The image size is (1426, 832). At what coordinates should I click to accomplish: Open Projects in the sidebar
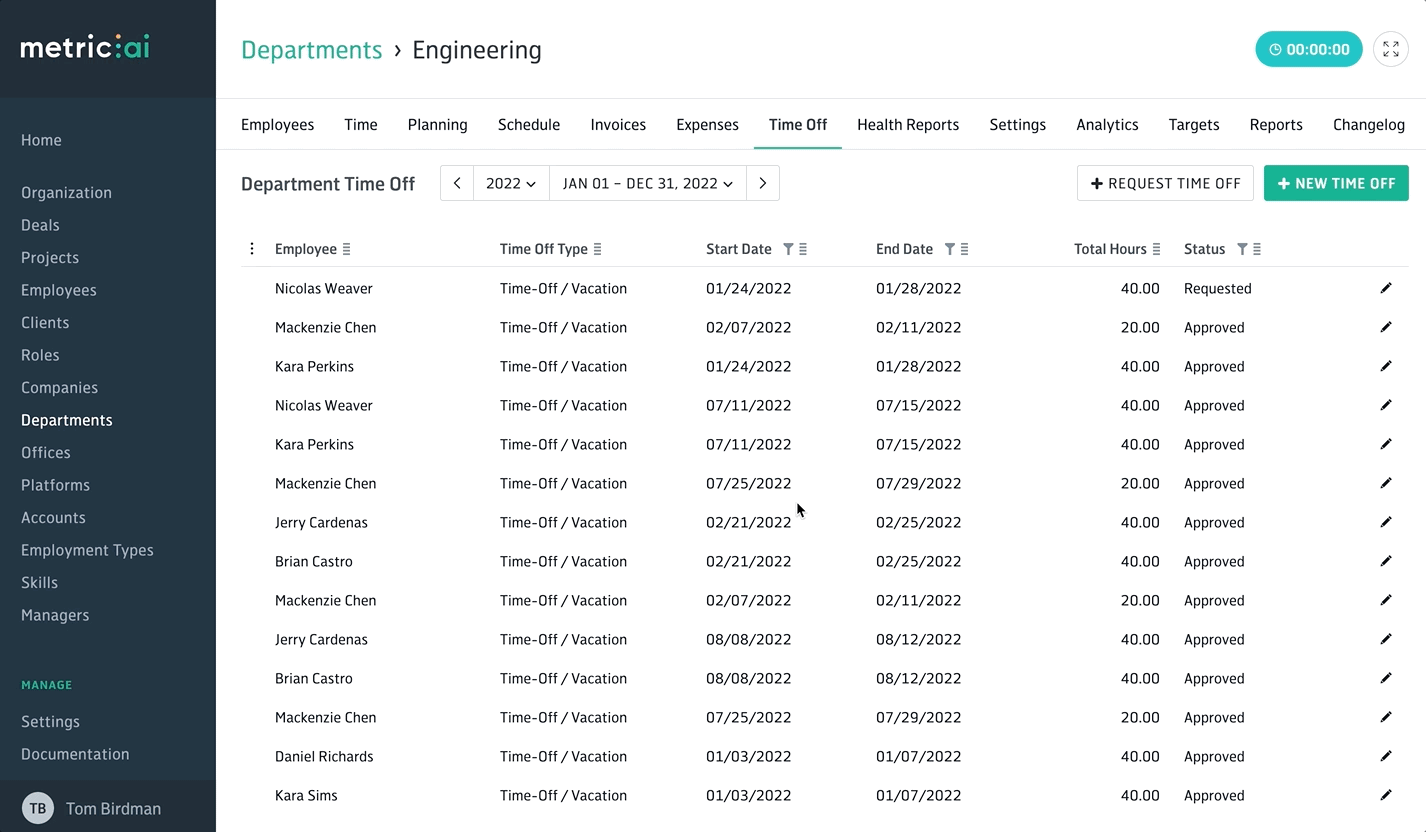[50, 258]
